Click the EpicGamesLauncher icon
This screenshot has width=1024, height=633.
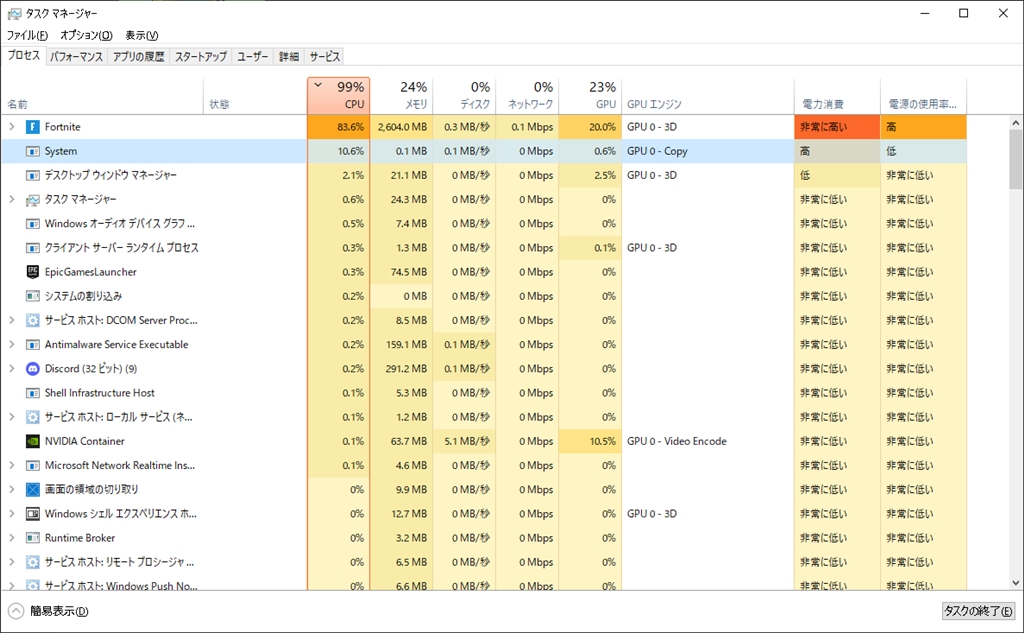click(32, 272)
